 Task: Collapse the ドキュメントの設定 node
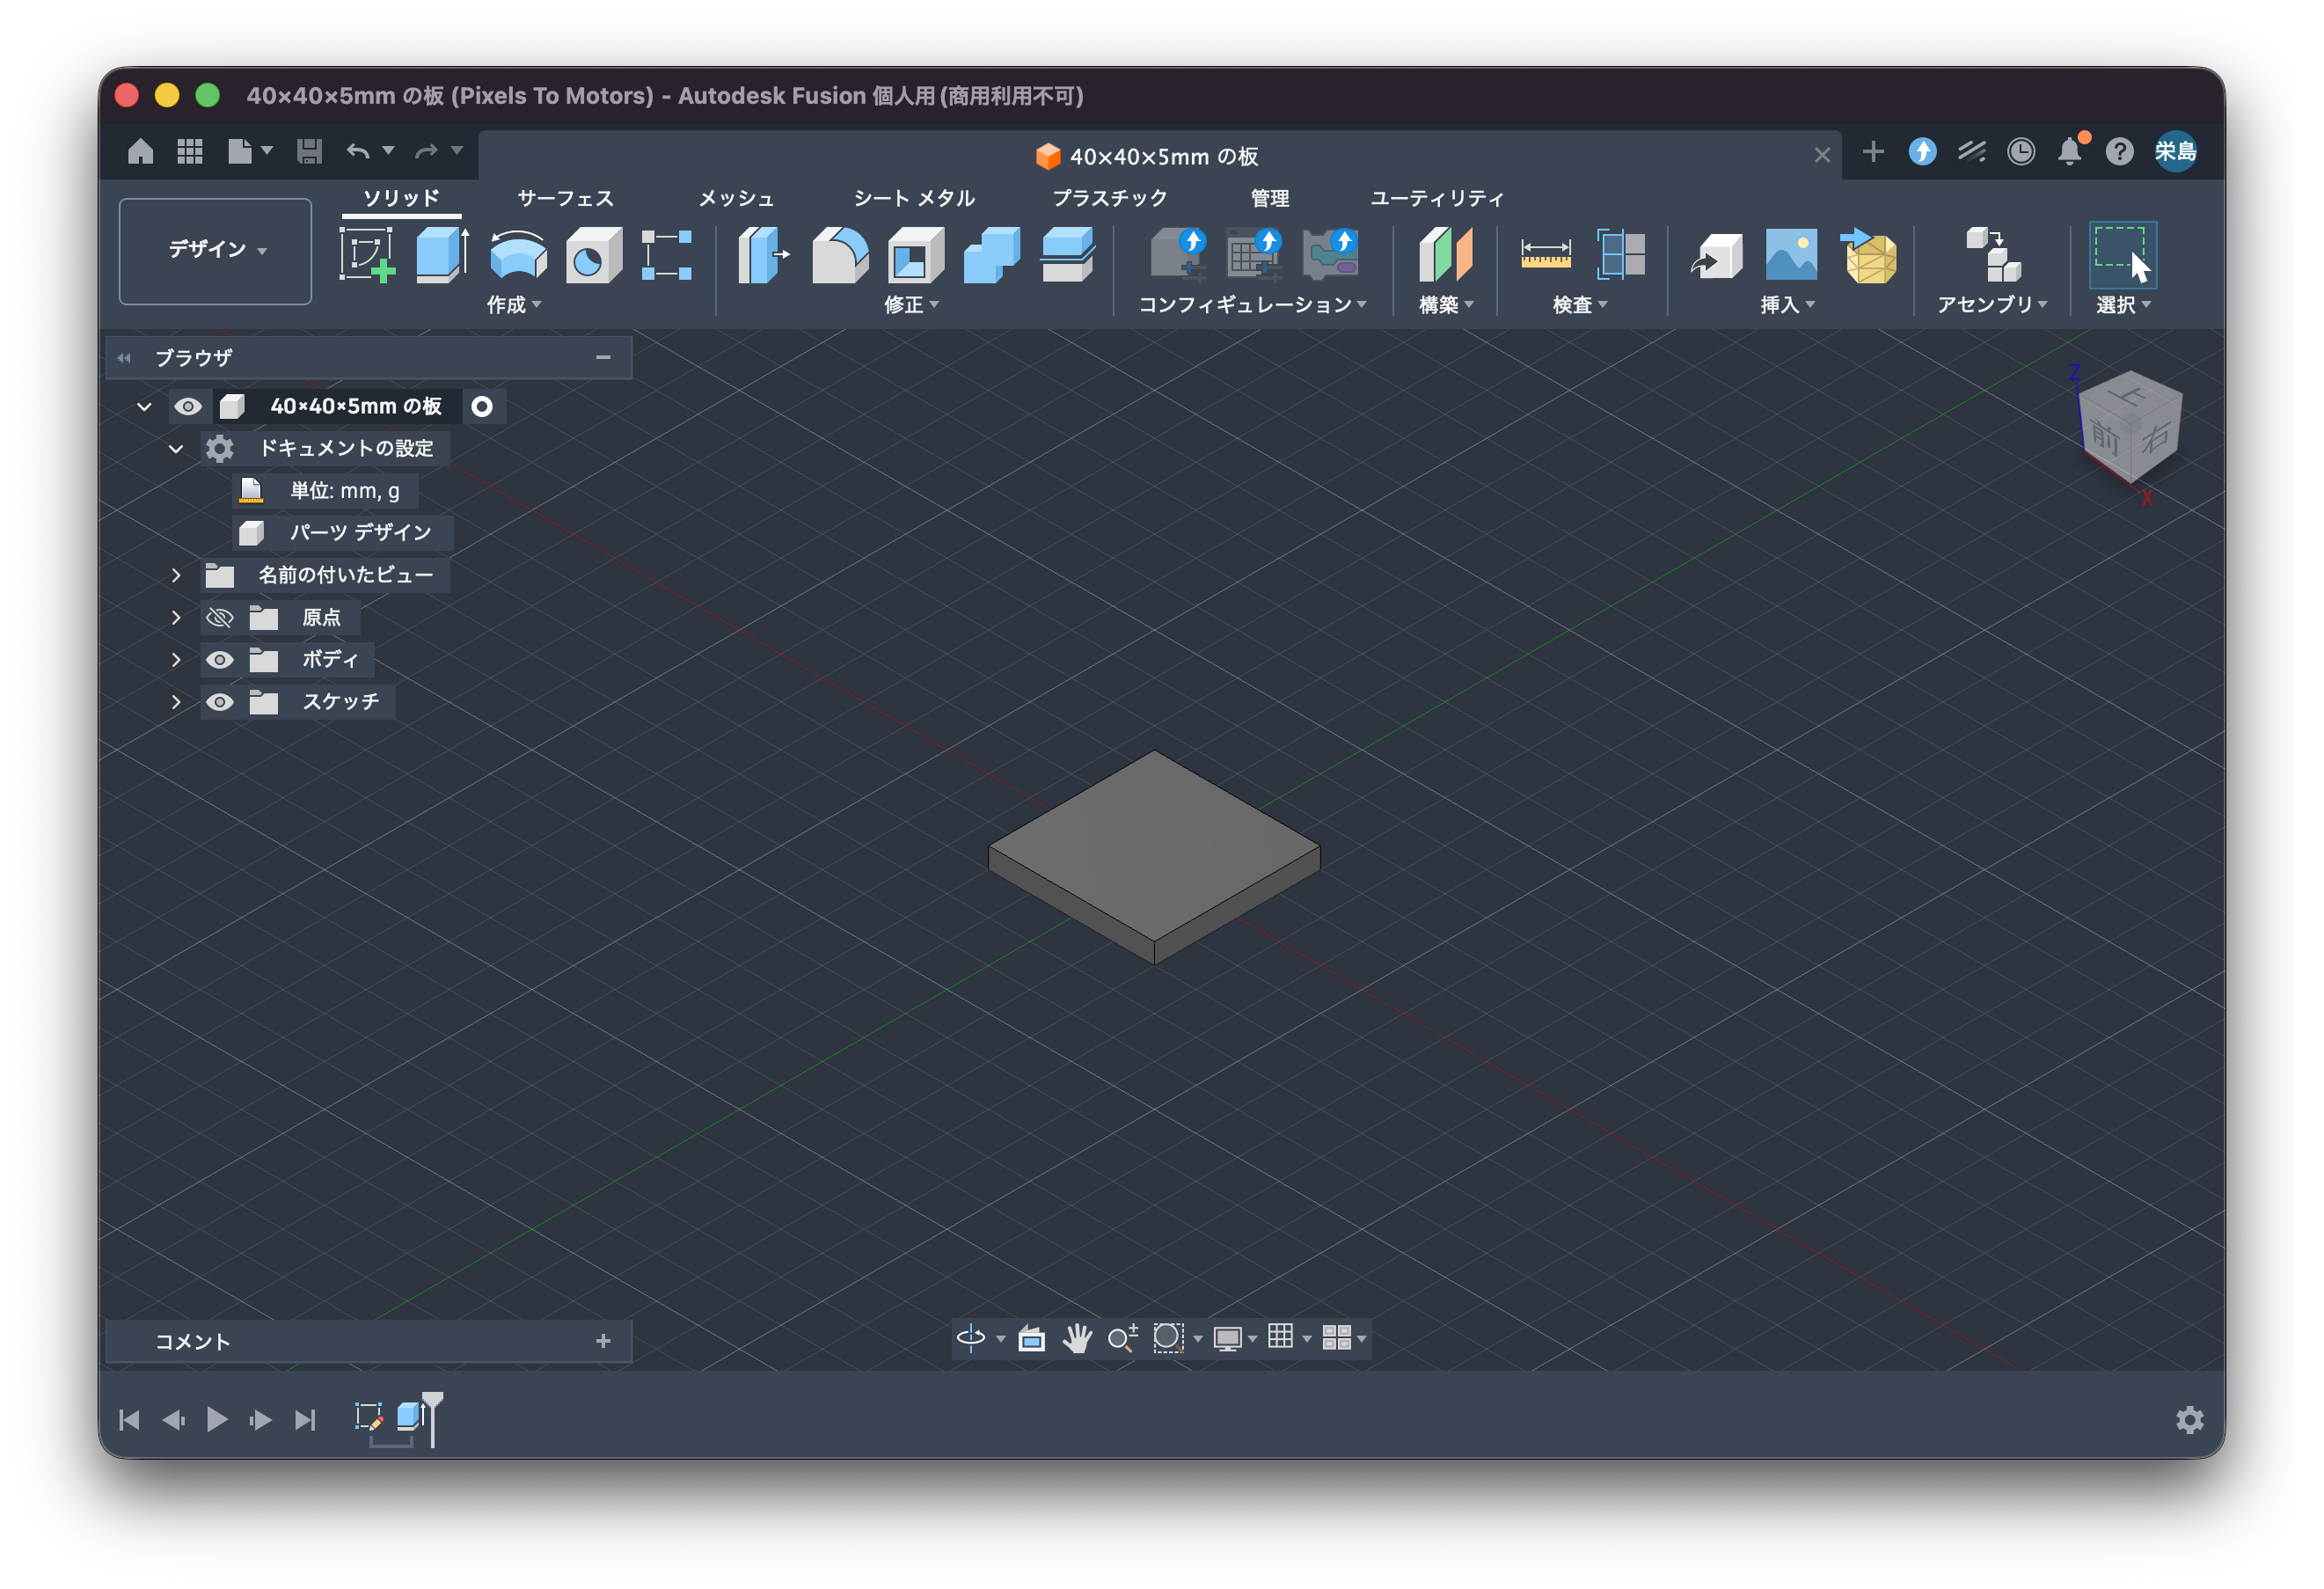point(176,449)
